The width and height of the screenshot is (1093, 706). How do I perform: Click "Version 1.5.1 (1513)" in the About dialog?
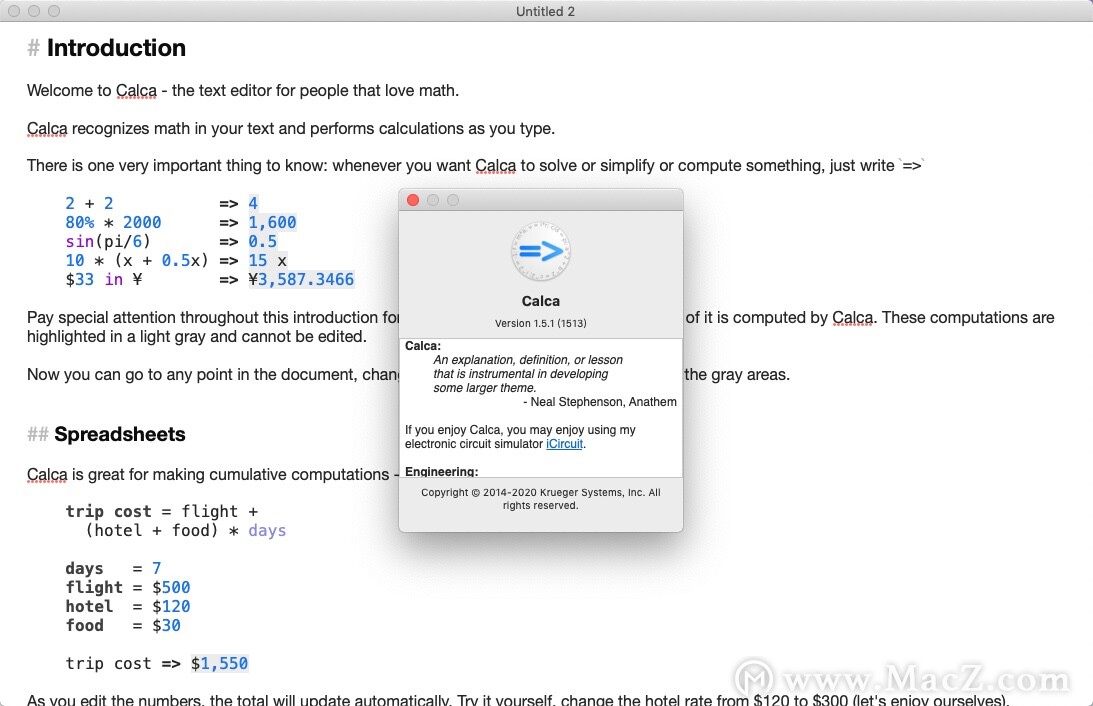coord(541,323)
